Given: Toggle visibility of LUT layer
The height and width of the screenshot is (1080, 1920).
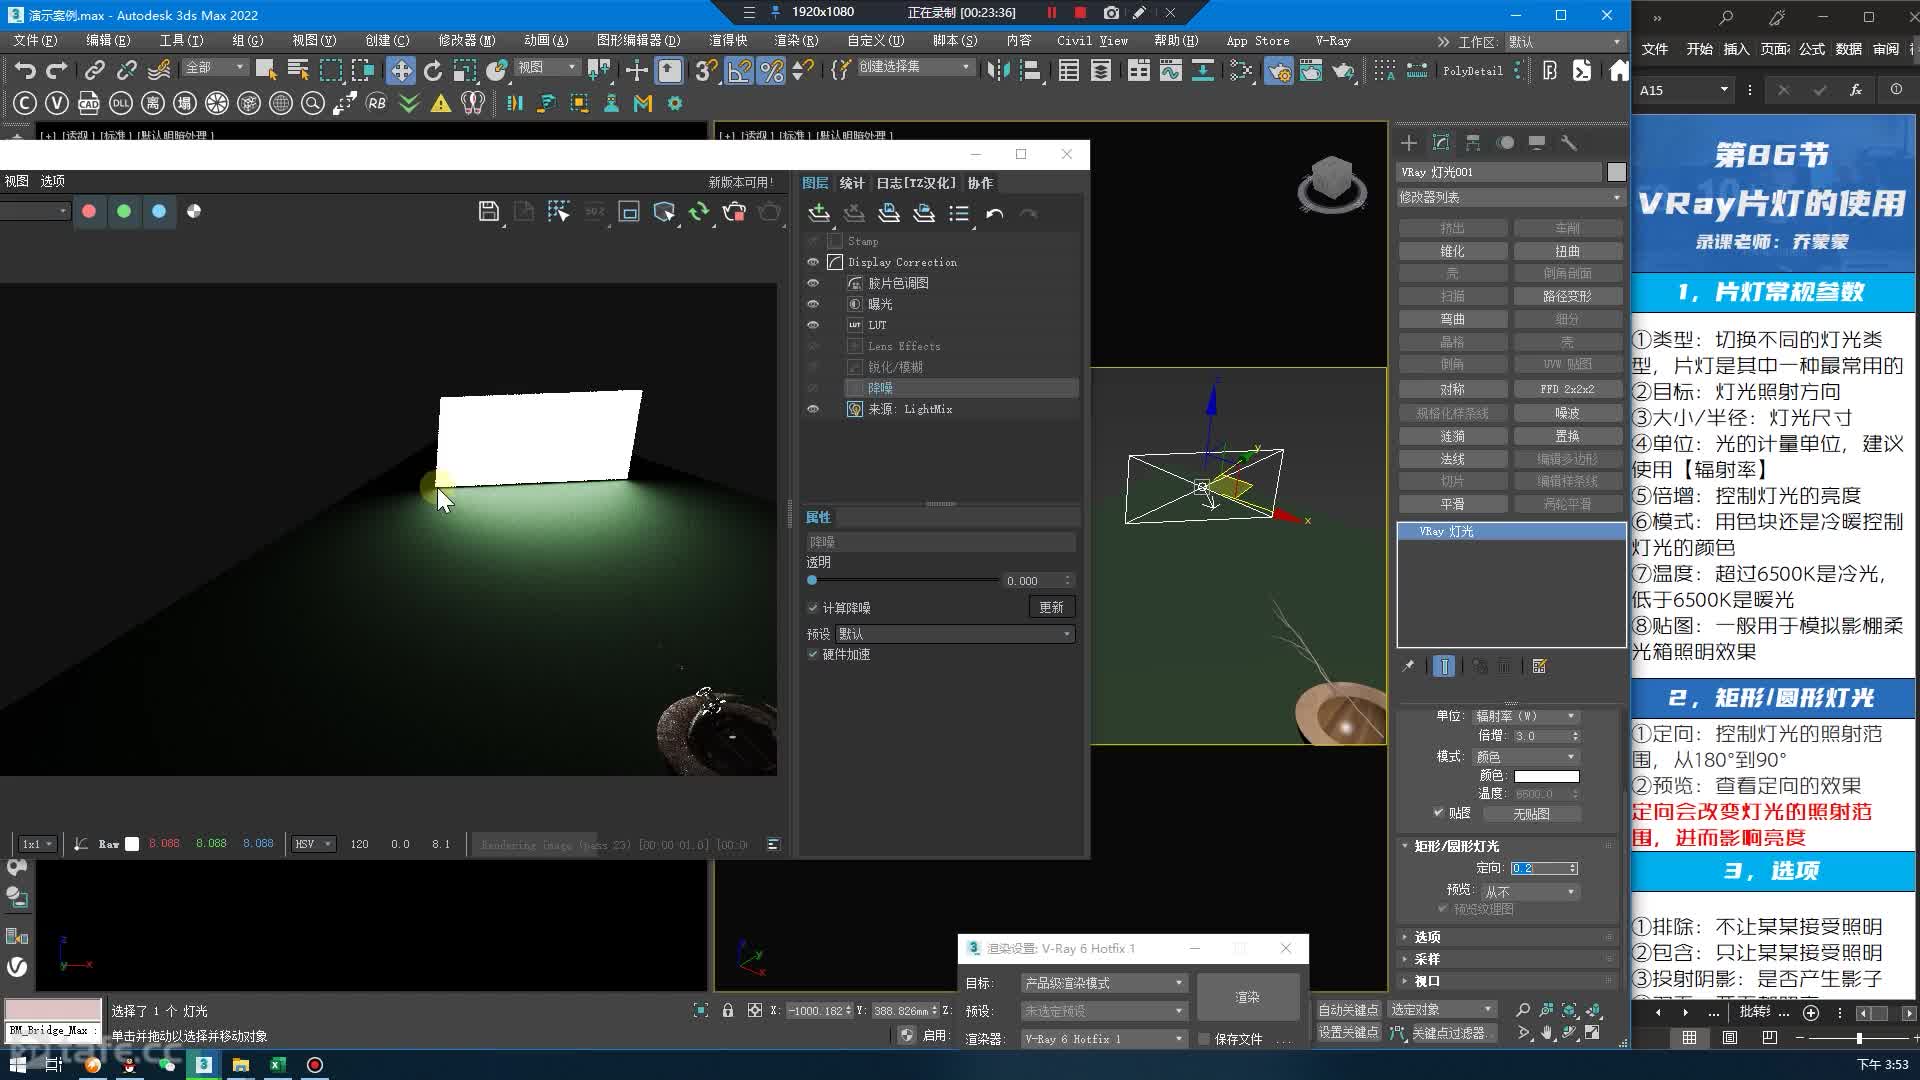Looking at the screenshot, I should coord(813,325).
